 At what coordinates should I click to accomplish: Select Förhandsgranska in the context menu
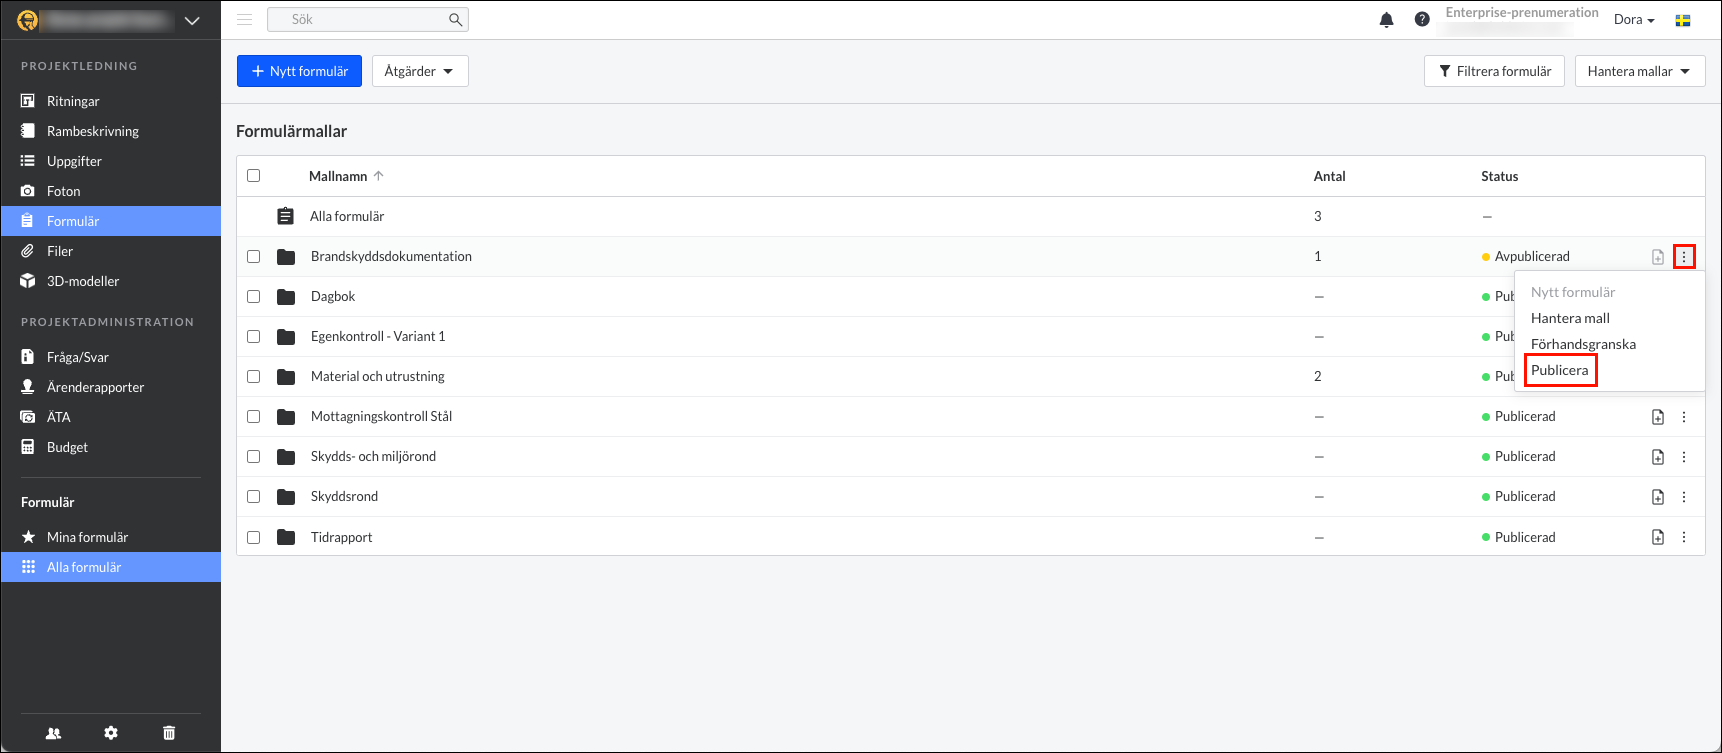(x=1583, y=344)
